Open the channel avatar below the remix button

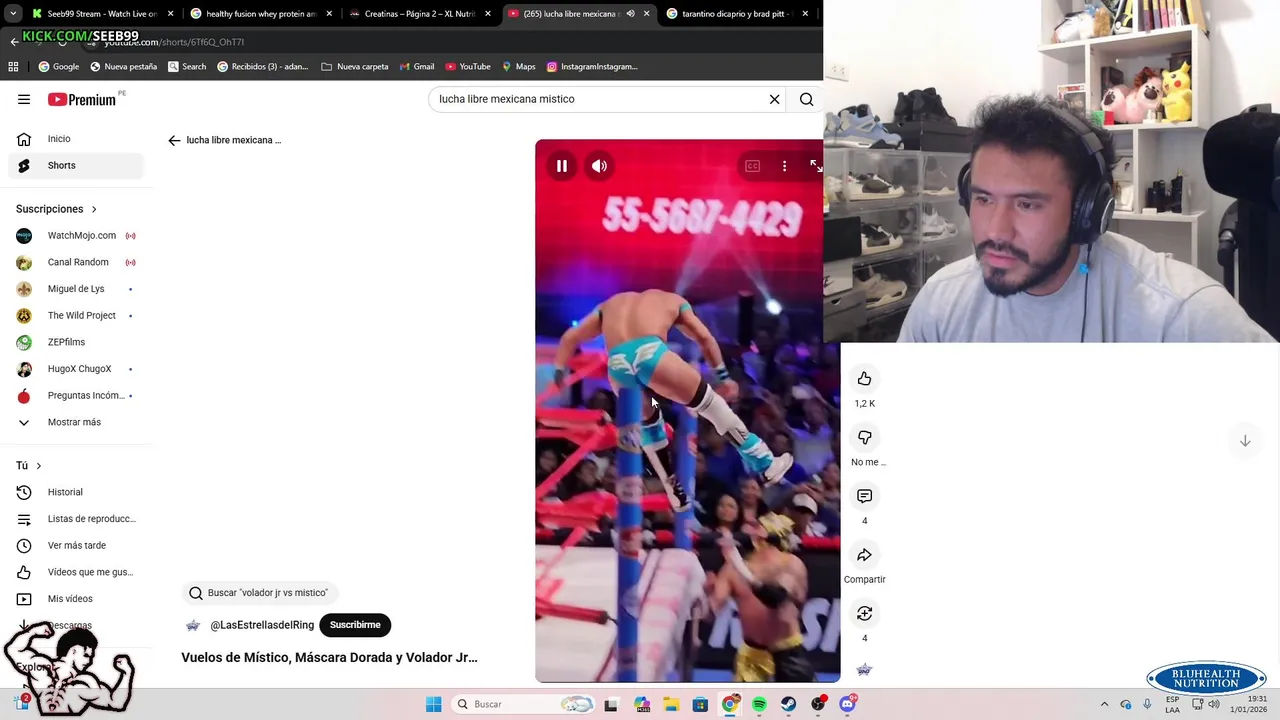tap(864, 669)
